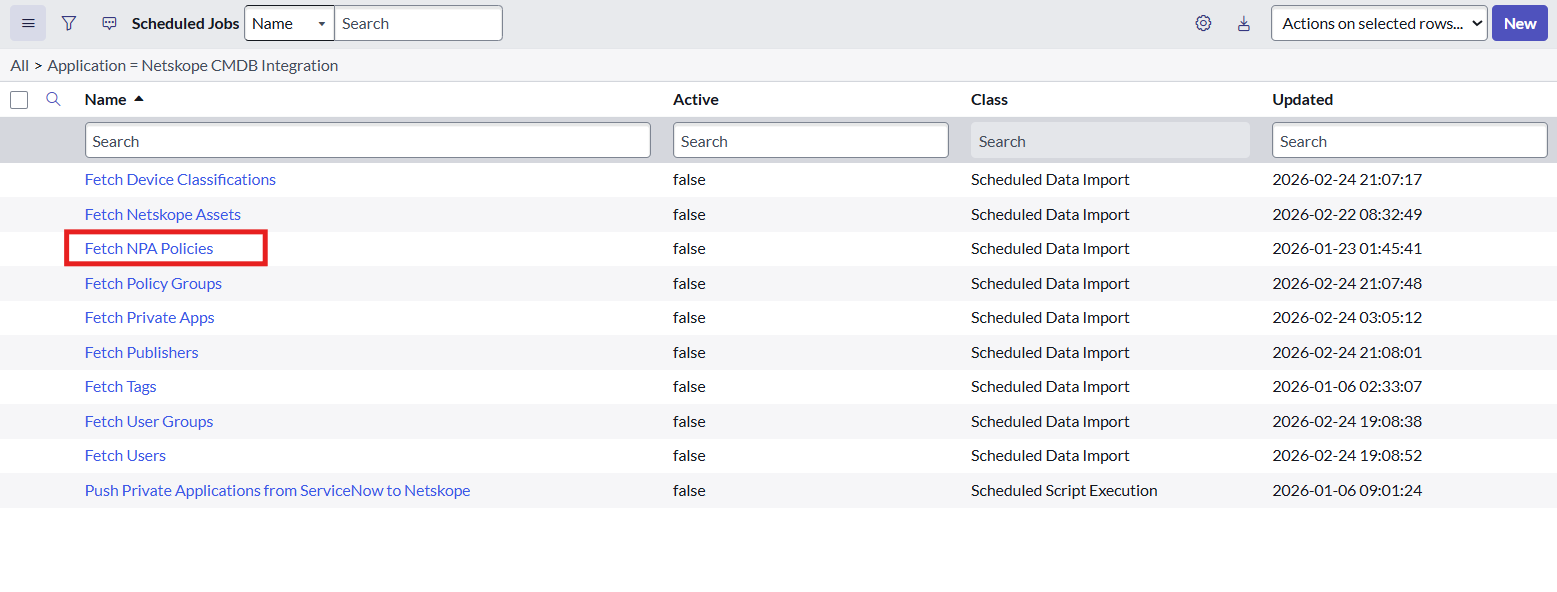The width and height of the screenshot is (1557, 592).
Task: Open Fetch Tags job
Action: 121,386
